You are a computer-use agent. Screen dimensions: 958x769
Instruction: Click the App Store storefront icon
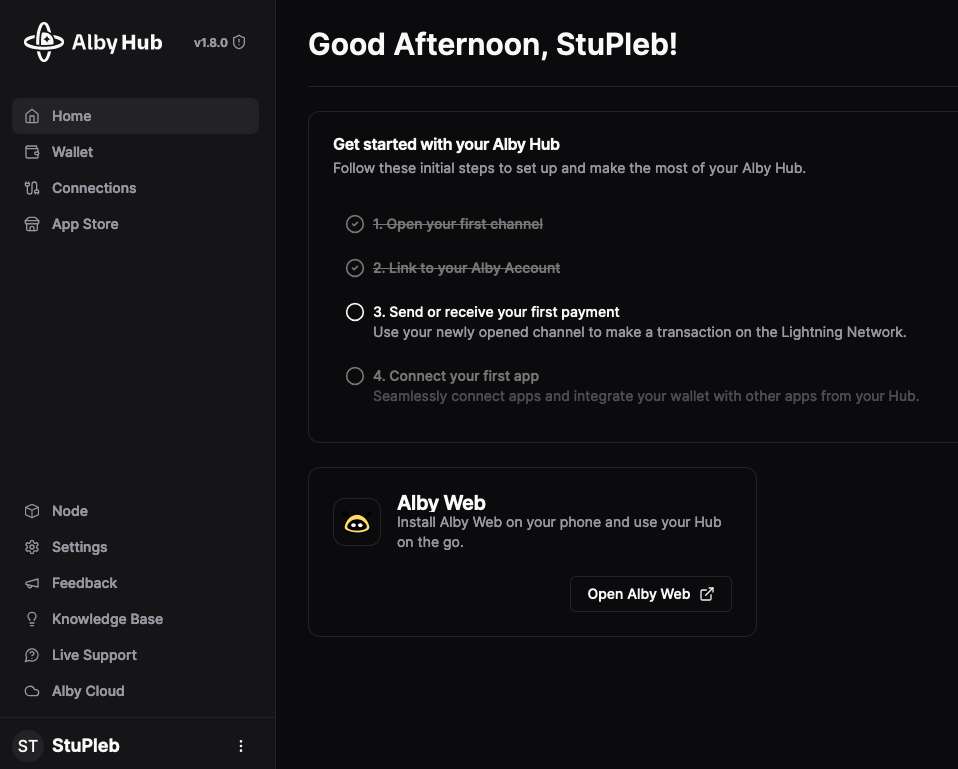32,224
